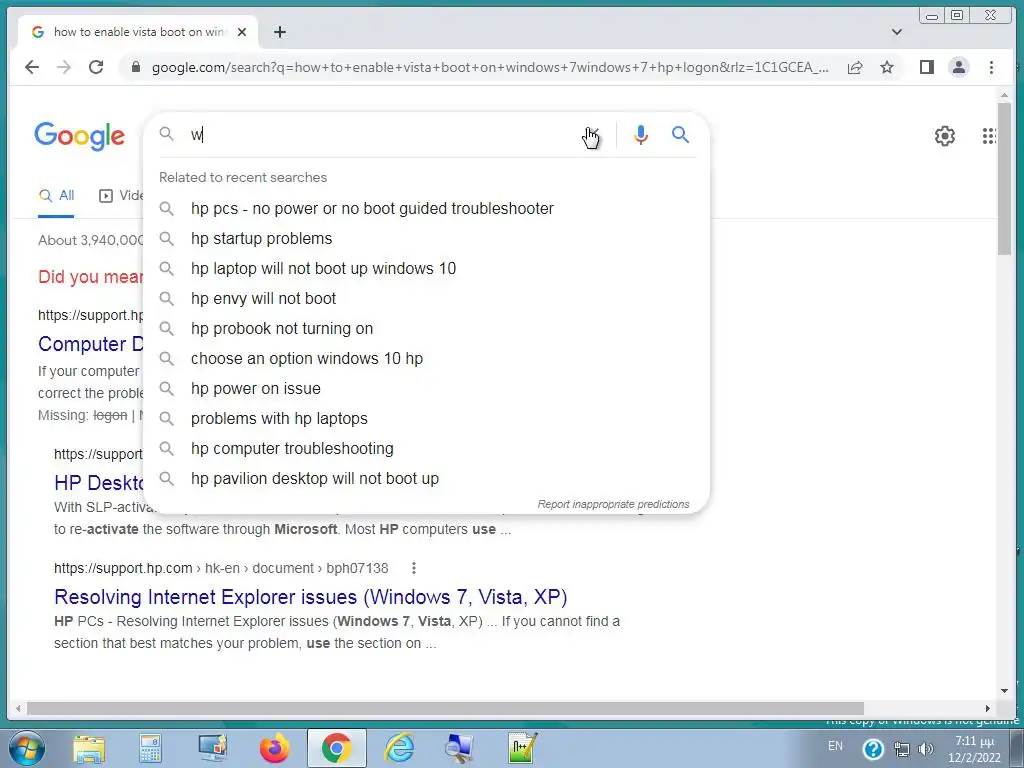Switch to the Videos results tab
Screen dimensions: 1024x768
pos(121,195)
